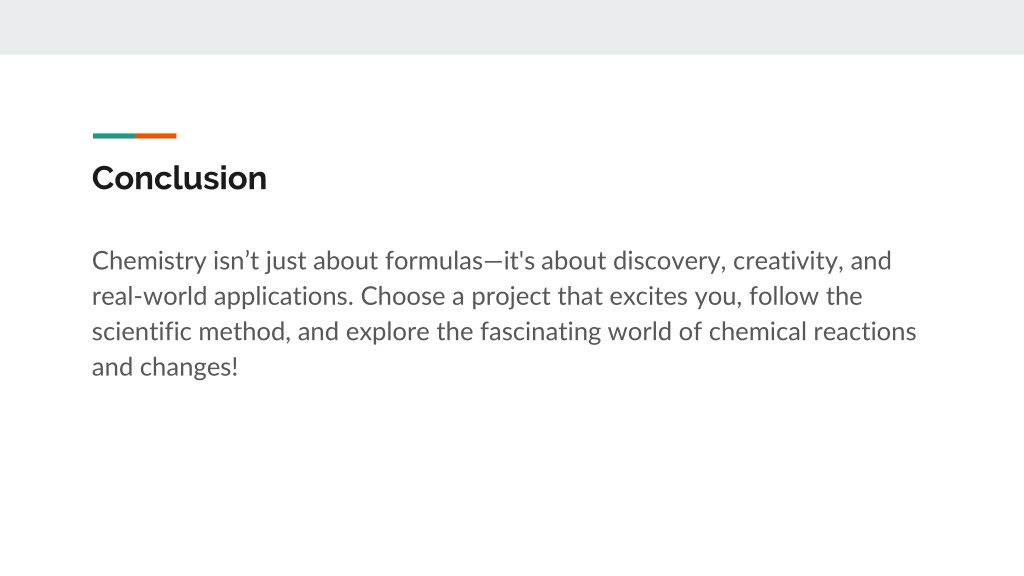Click the word explore in third line

(x=387, y=333)
